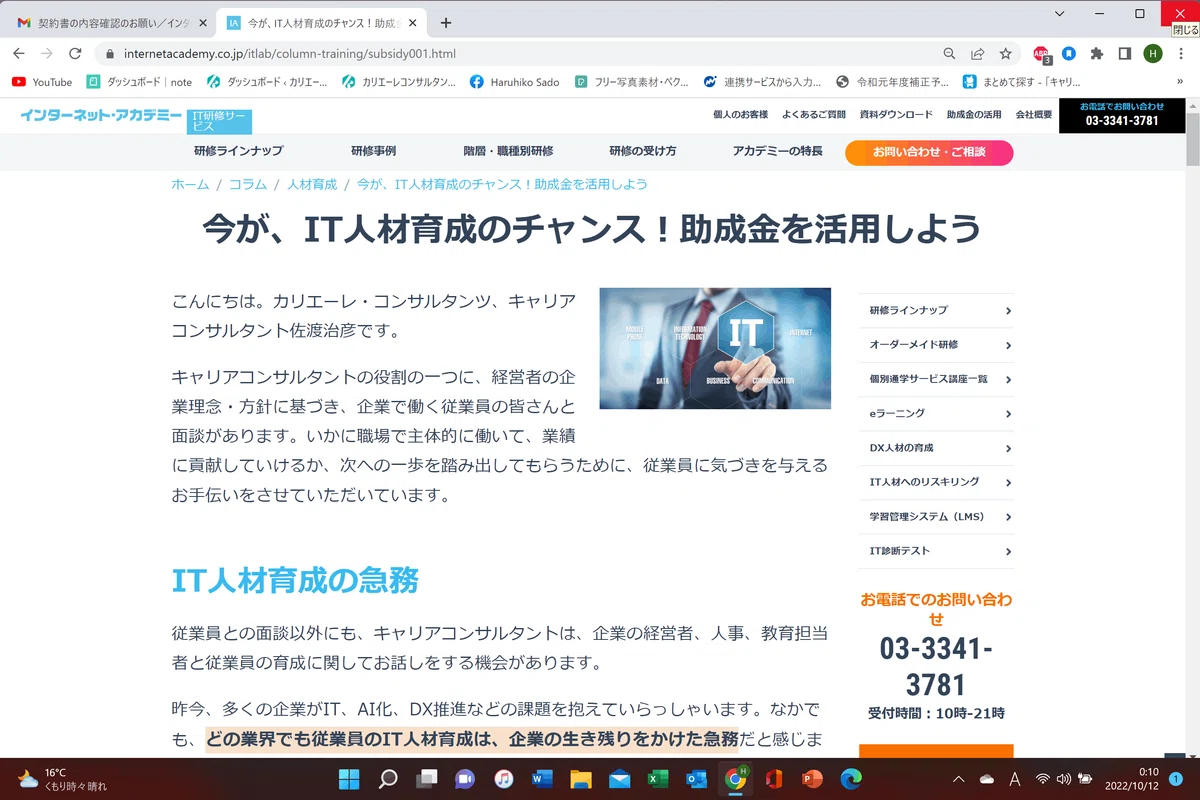
Task: Go to ホーム breadcrumb link
Action: (190, 184)
